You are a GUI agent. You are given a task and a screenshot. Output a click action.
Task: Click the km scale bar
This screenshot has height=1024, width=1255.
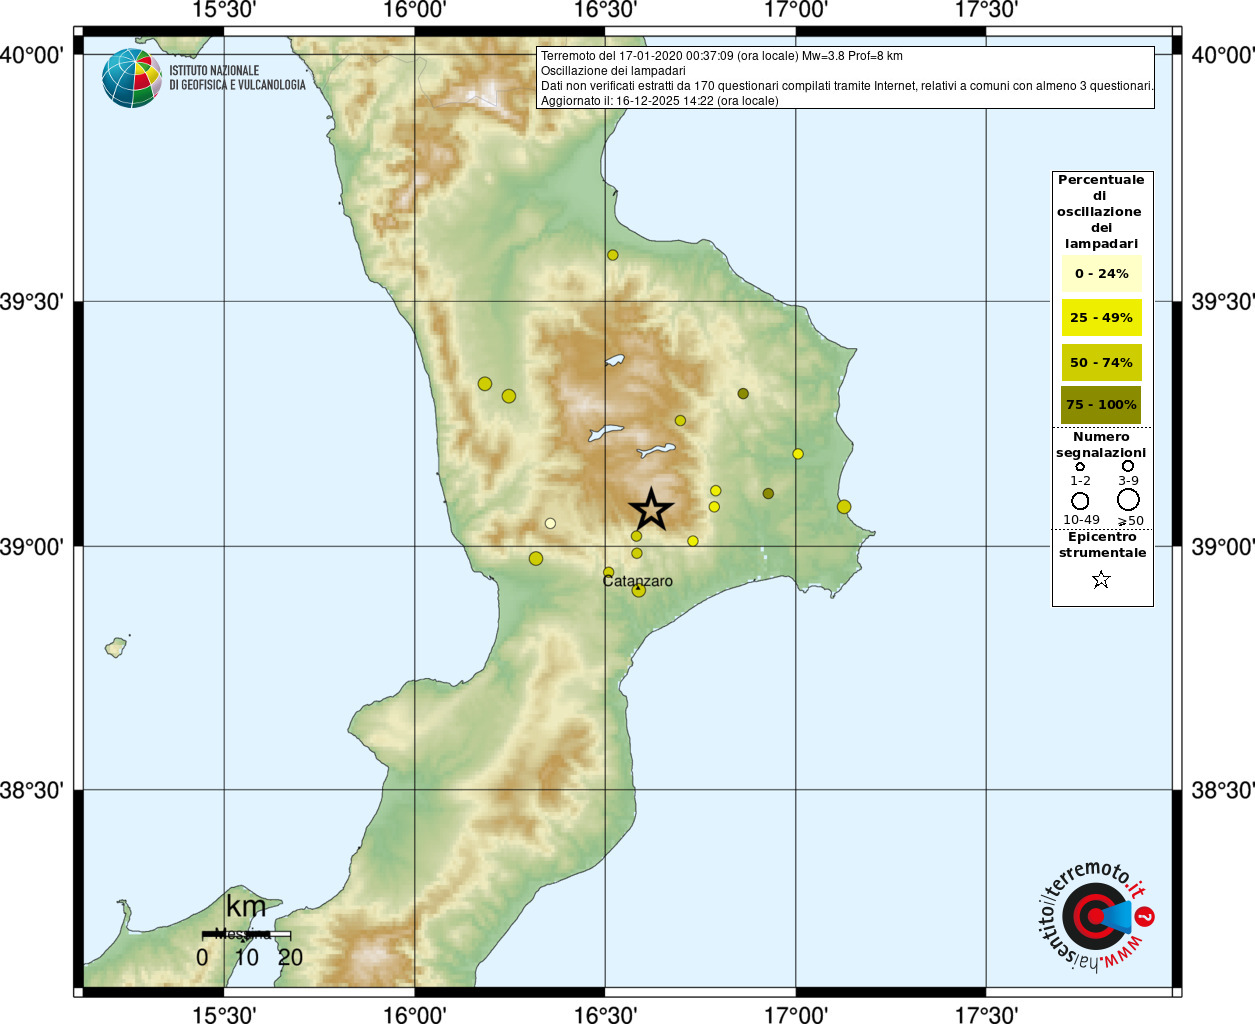coord(246,935)
